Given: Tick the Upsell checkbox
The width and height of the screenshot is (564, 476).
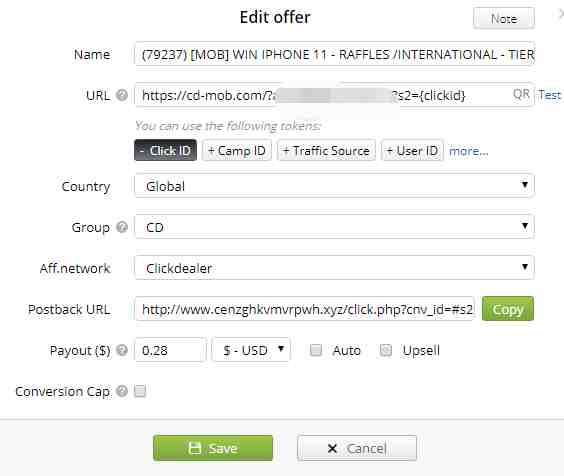Looking at the screenshot, I should point(386,350).
